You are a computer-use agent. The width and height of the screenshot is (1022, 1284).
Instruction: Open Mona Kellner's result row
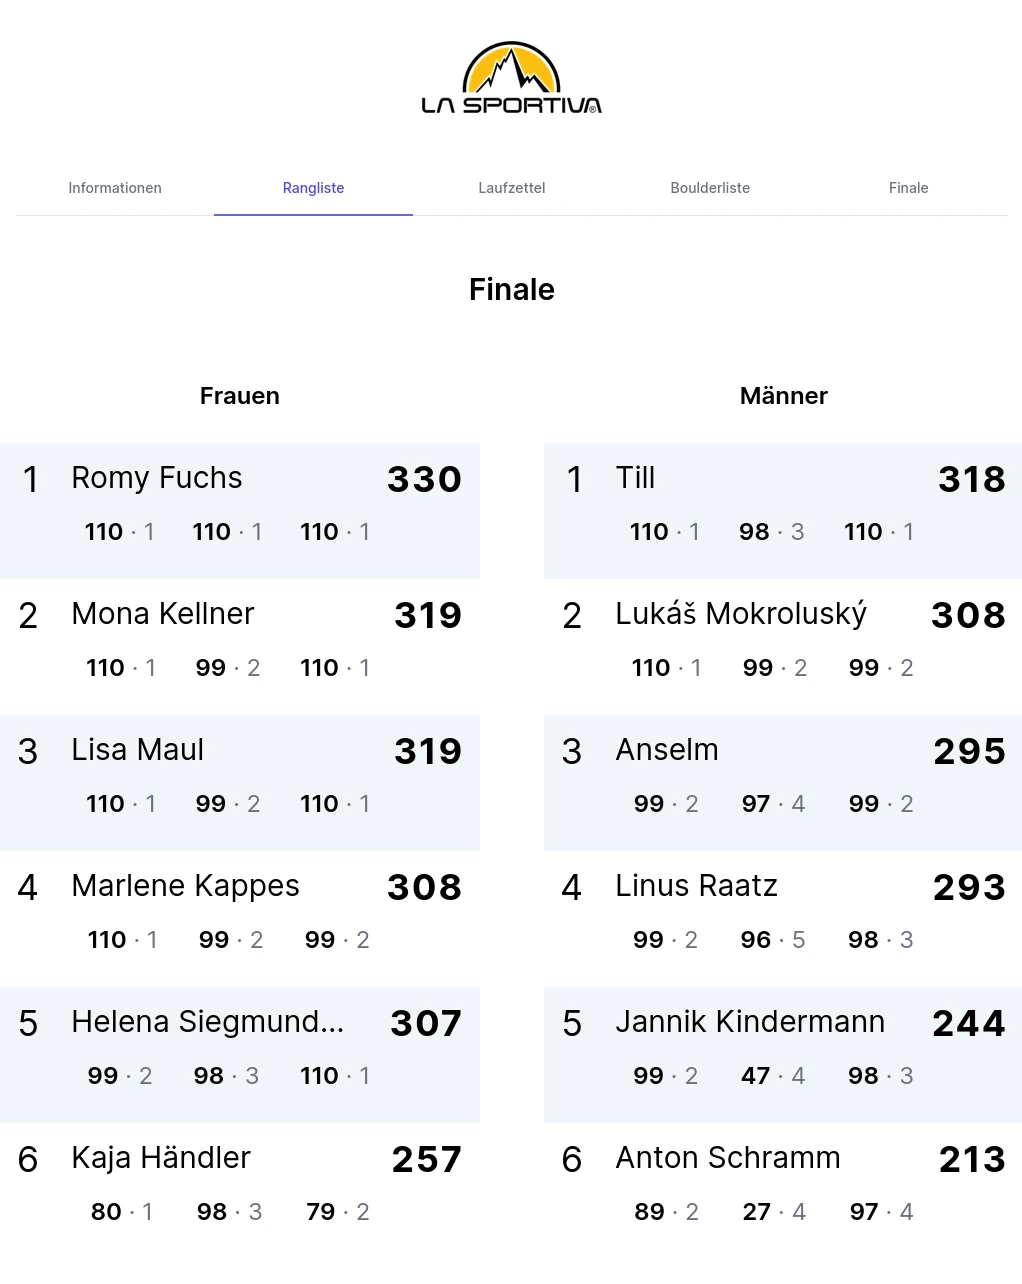(x=240, y=647)
